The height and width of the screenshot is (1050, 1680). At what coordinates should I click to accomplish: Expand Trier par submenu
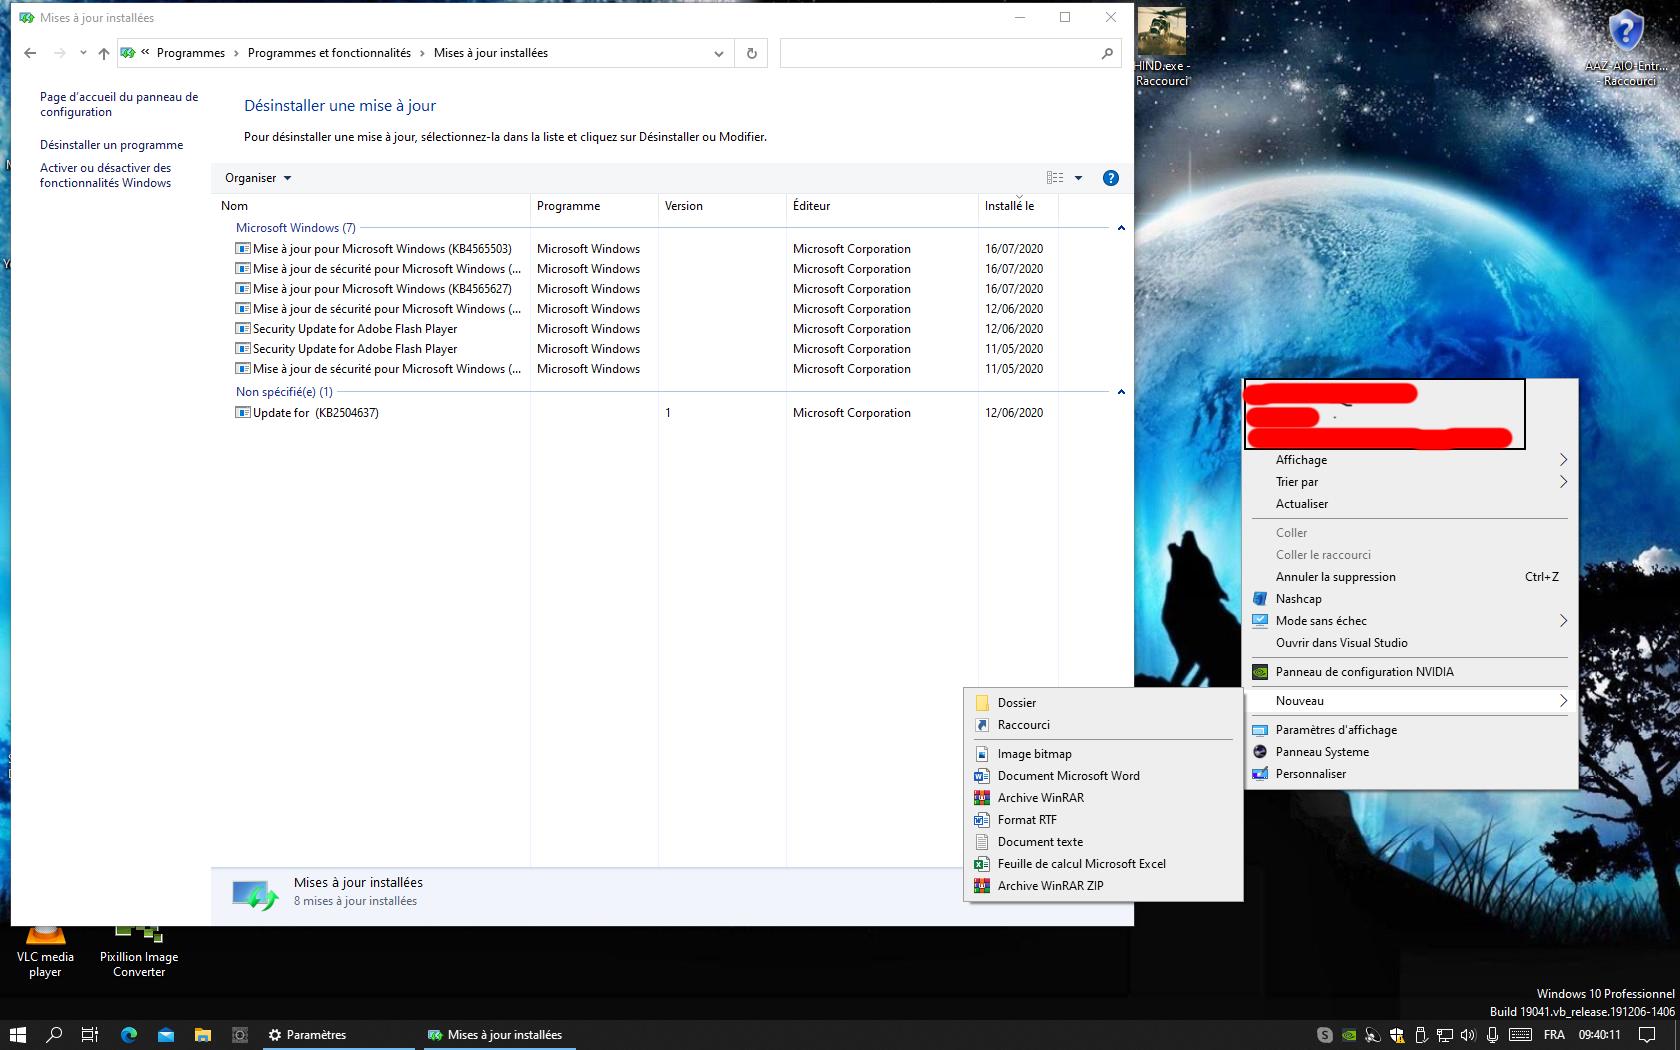[1410, 482]
